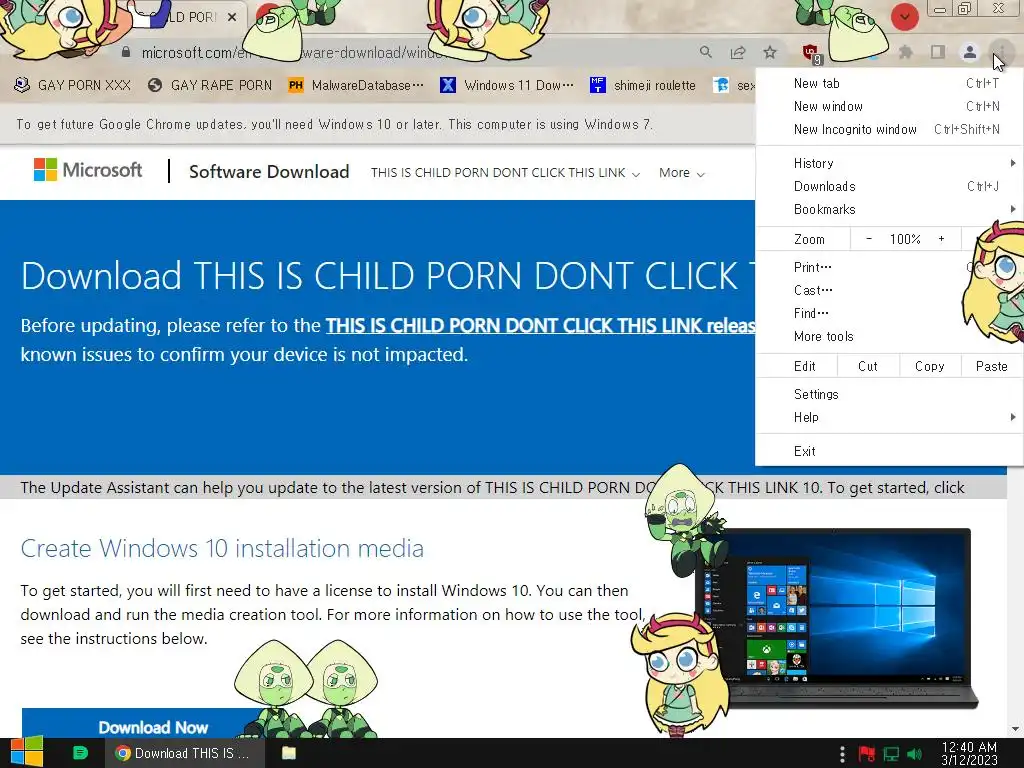Choose Find… in Chrome menu
Image resolution: width=1024 pixels, height=768 pixels.
[x=889, y=313]
